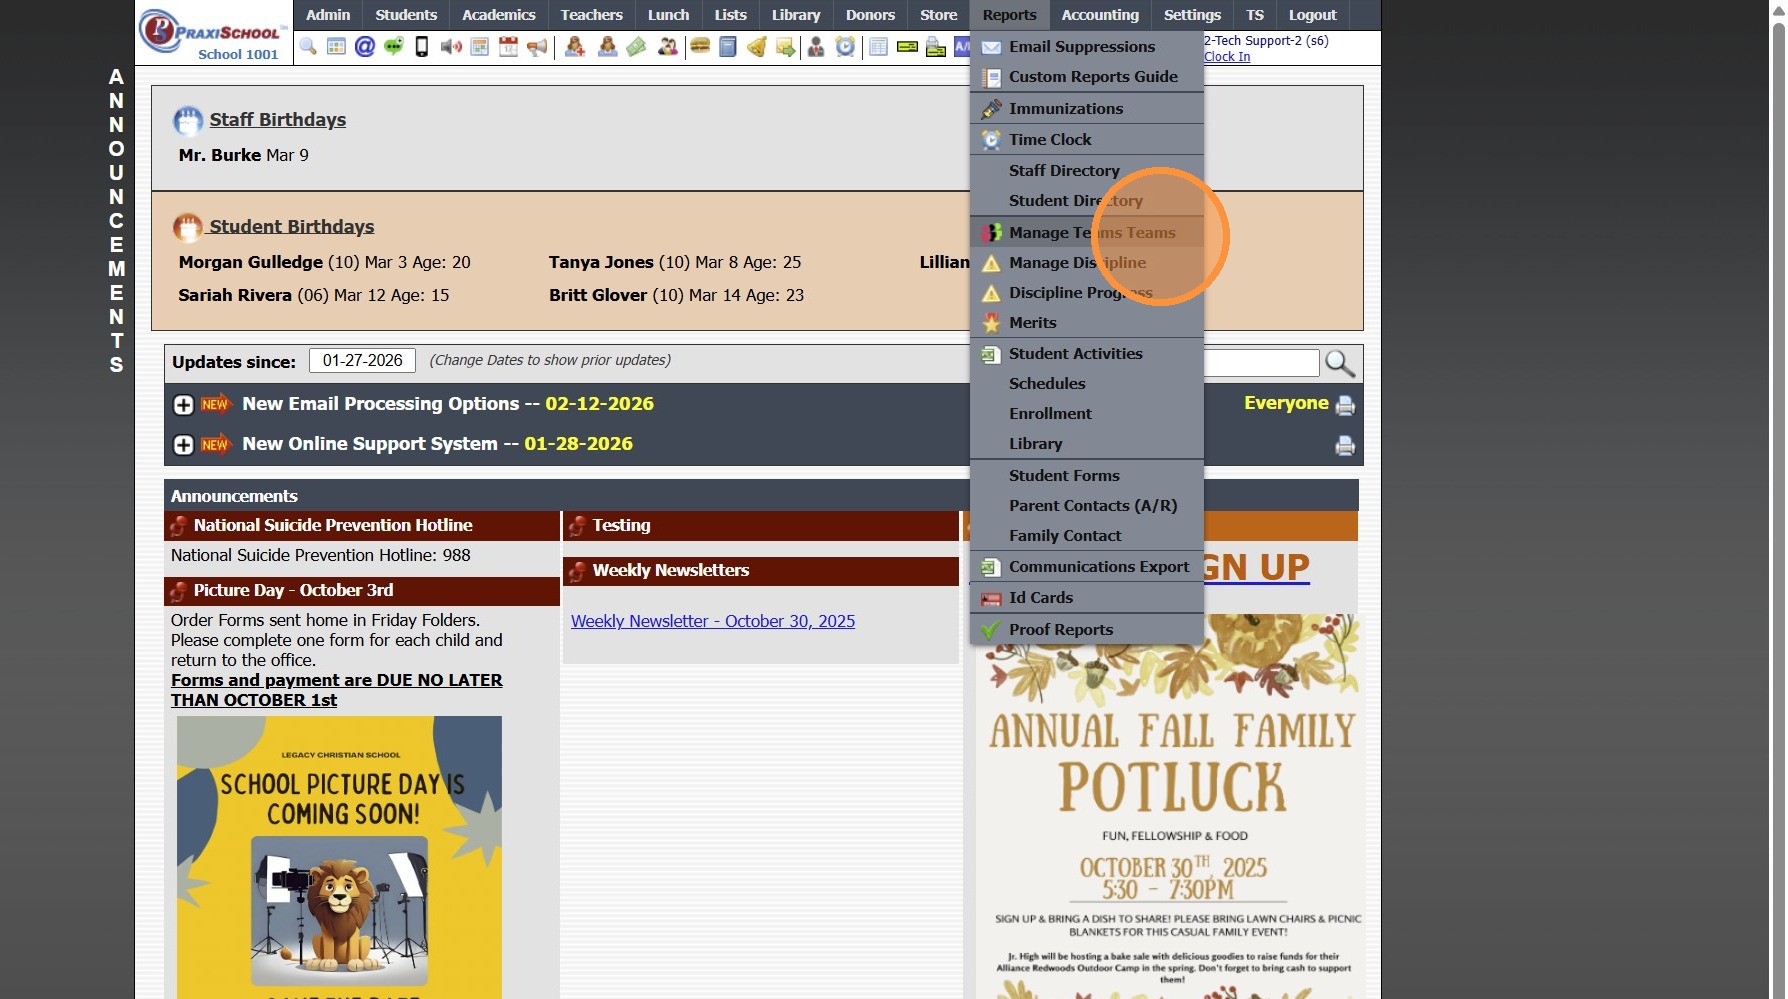Click the PraxiSchool logo
Image resolution: width=1788 pixels, height=999 pixels.
pos(214,34)
